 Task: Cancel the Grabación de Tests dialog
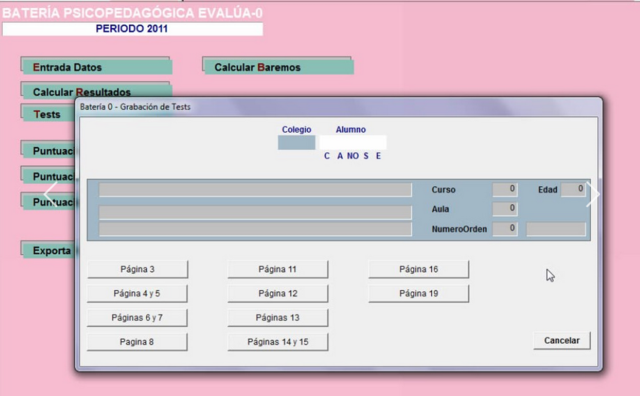[562, 340]
